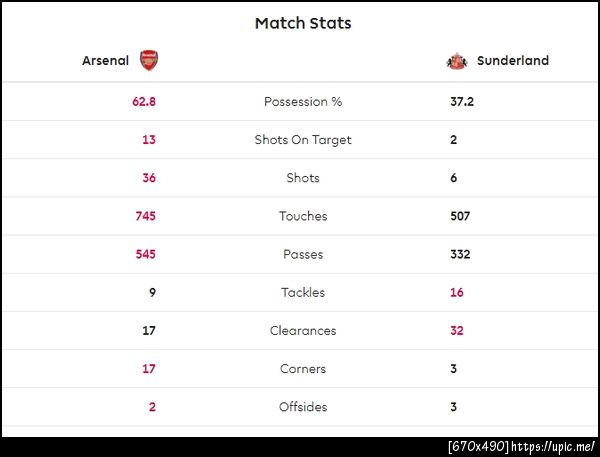Click the Passes stat label
The image size is (600, 457).
pyautogui.click(x=303, y=254)
